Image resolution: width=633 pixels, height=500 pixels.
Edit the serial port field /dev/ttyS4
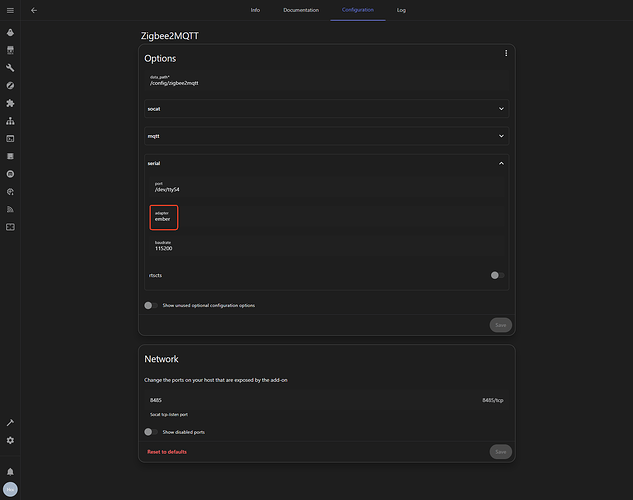tap(327, 187)
